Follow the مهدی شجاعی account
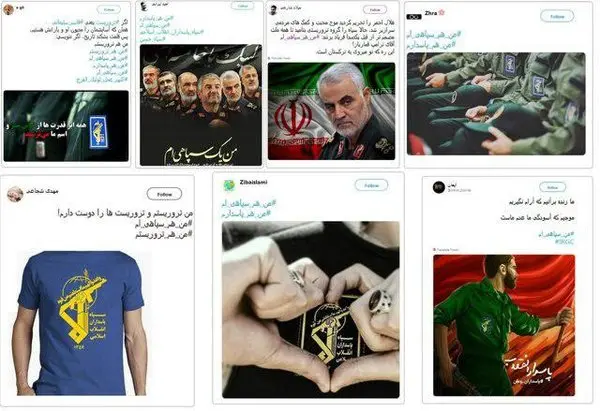 tap(164, 194)
